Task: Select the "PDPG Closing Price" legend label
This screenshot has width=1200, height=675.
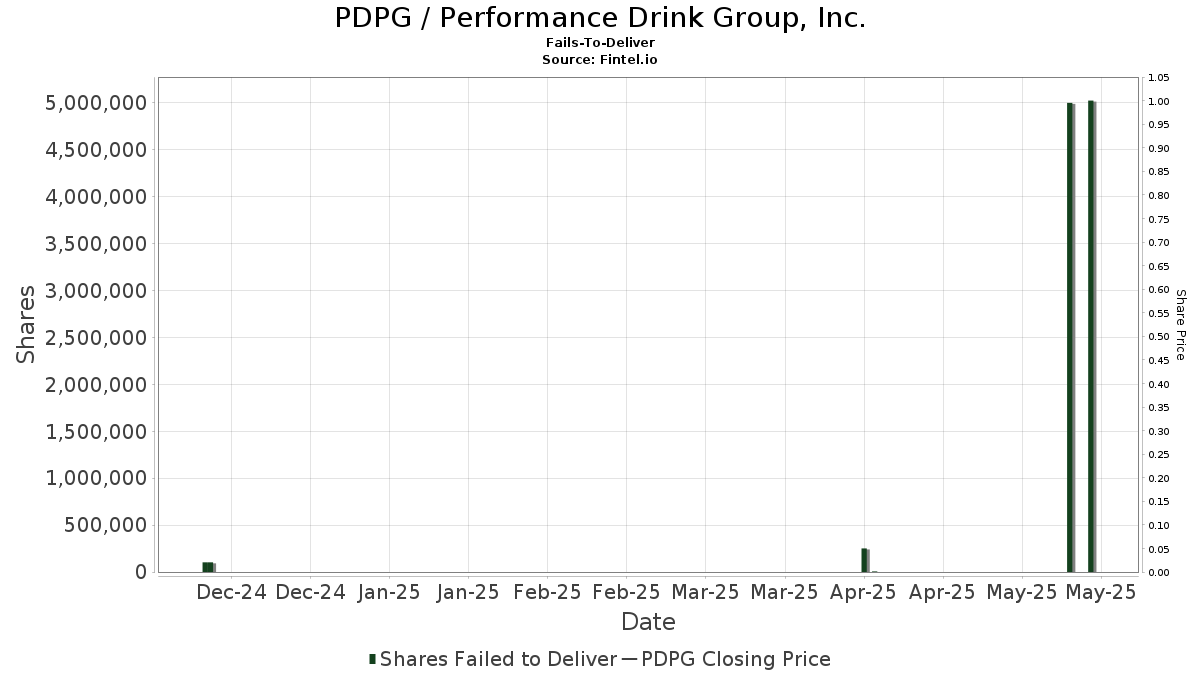Action: tap(736, 659)
